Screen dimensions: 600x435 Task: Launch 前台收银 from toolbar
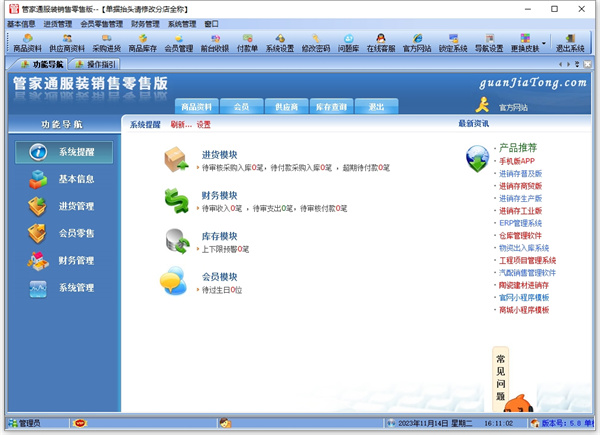(x=215, y=43)
